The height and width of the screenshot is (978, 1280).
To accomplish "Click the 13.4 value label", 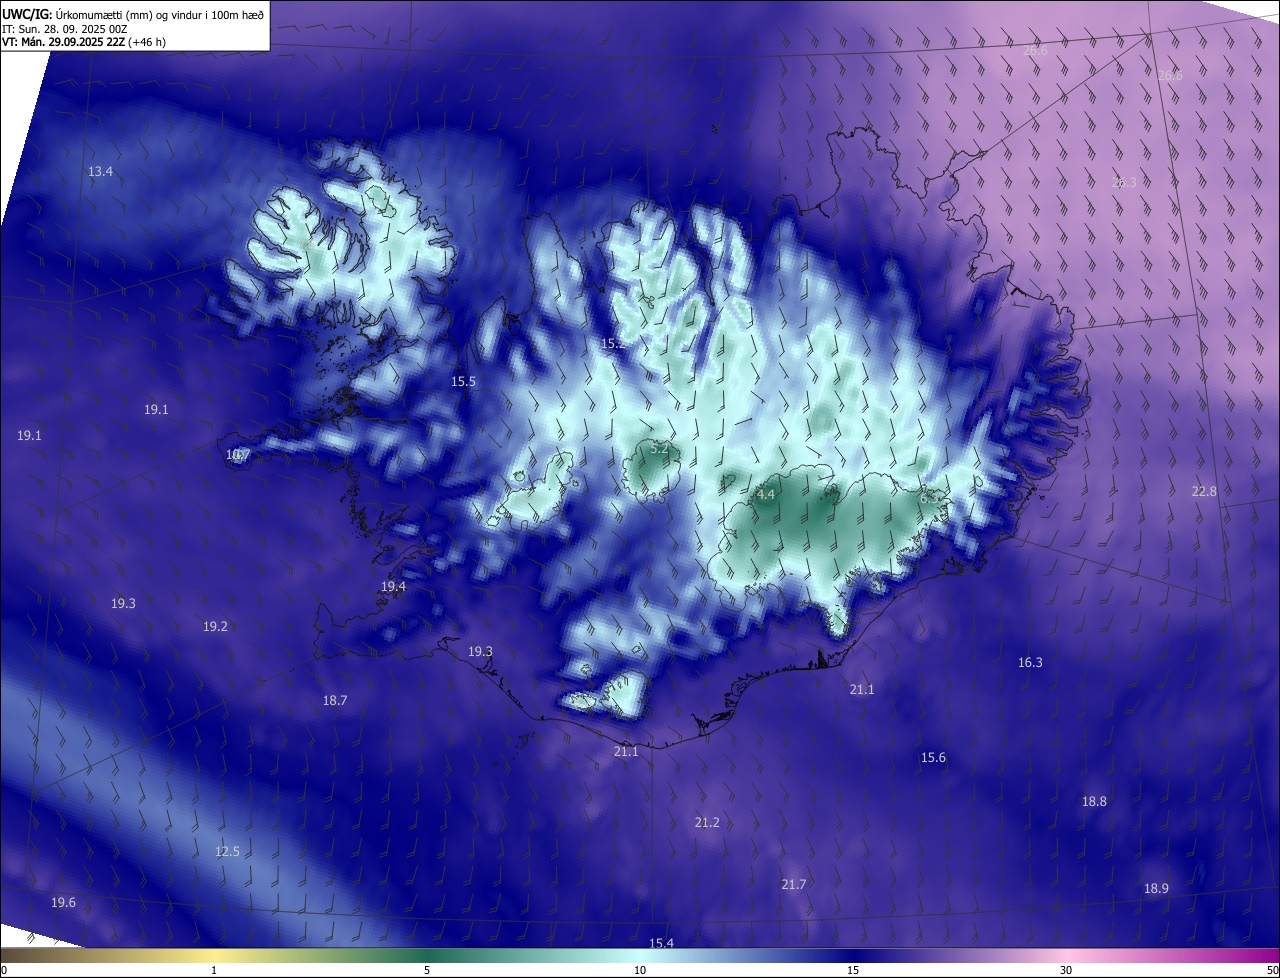I will point(100,172).
